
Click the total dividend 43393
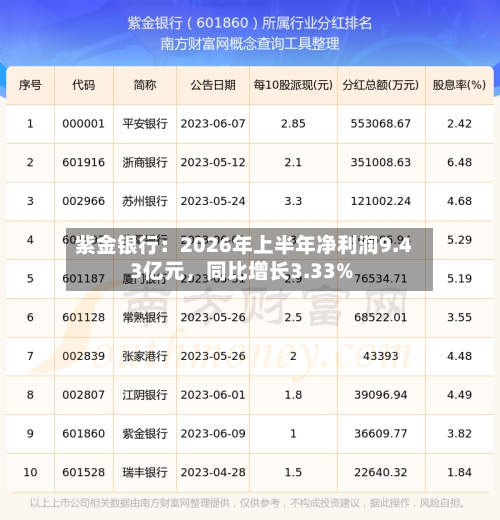coord(381,356)
